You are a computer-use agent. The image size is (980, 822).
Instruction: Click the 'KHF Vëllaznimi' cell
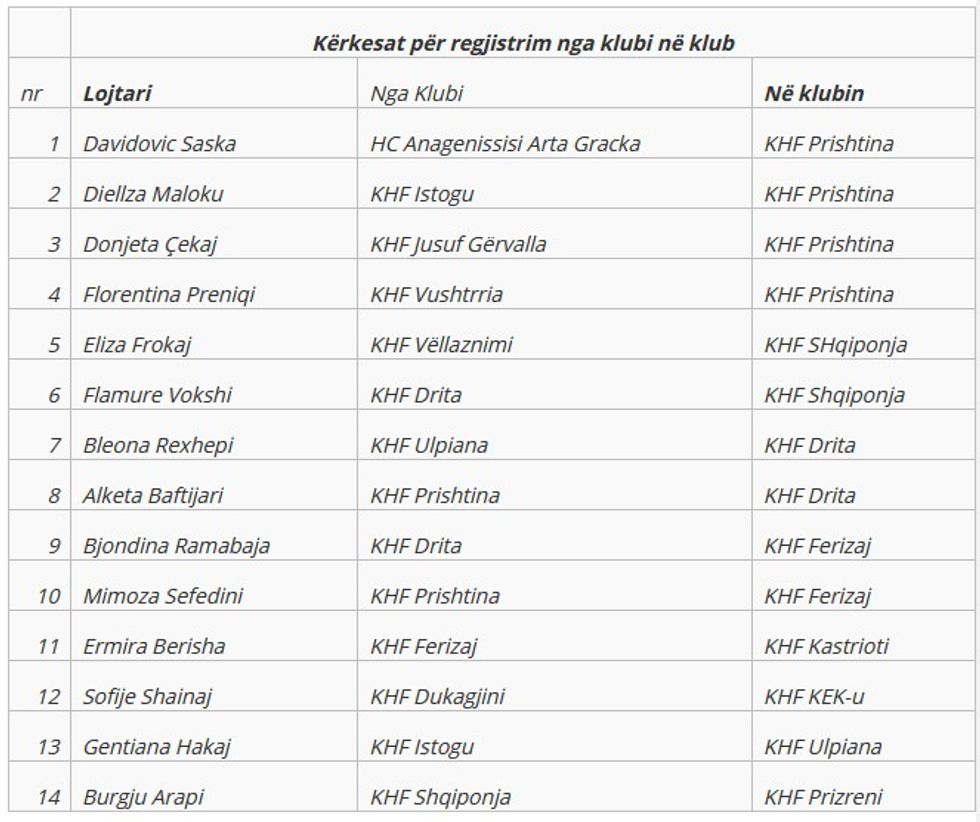click(441, 345)
